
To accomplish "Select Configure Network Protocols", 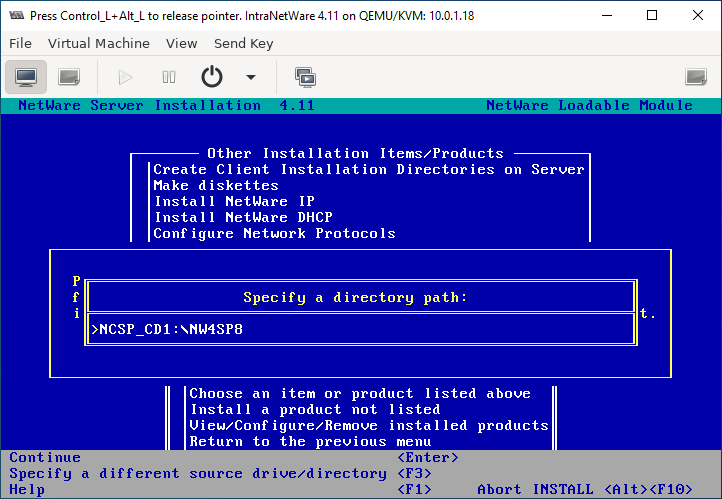I will point(274,233).
